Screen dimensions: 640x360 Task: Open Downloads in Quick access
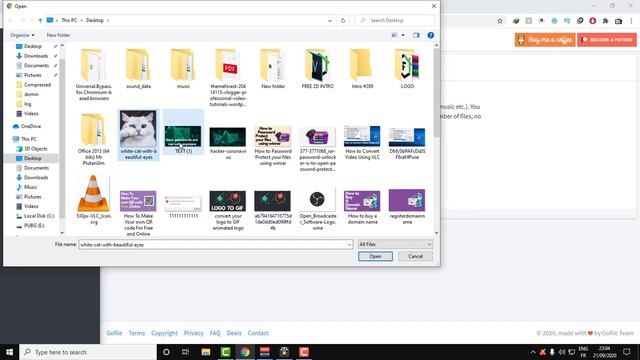click(x=36, y=56)
